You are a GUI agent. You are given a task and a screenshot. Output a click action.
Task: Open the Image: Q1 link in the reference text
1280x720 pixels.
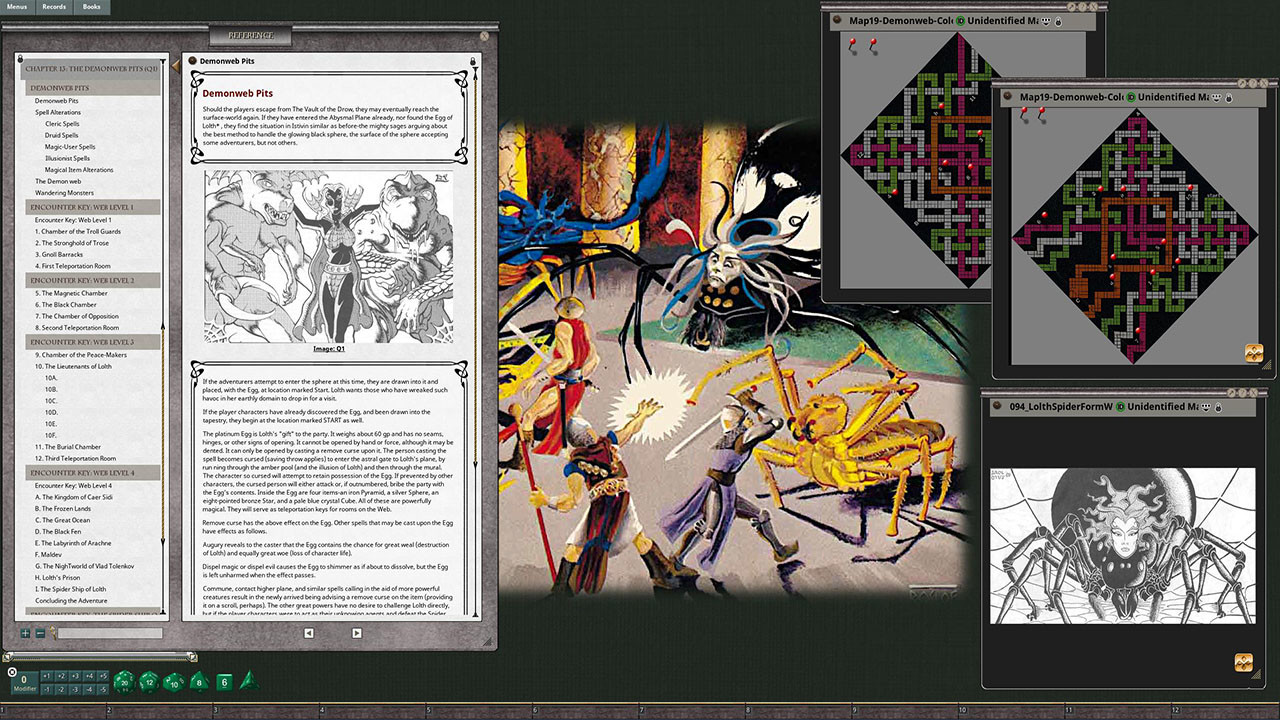click(329, 348)
